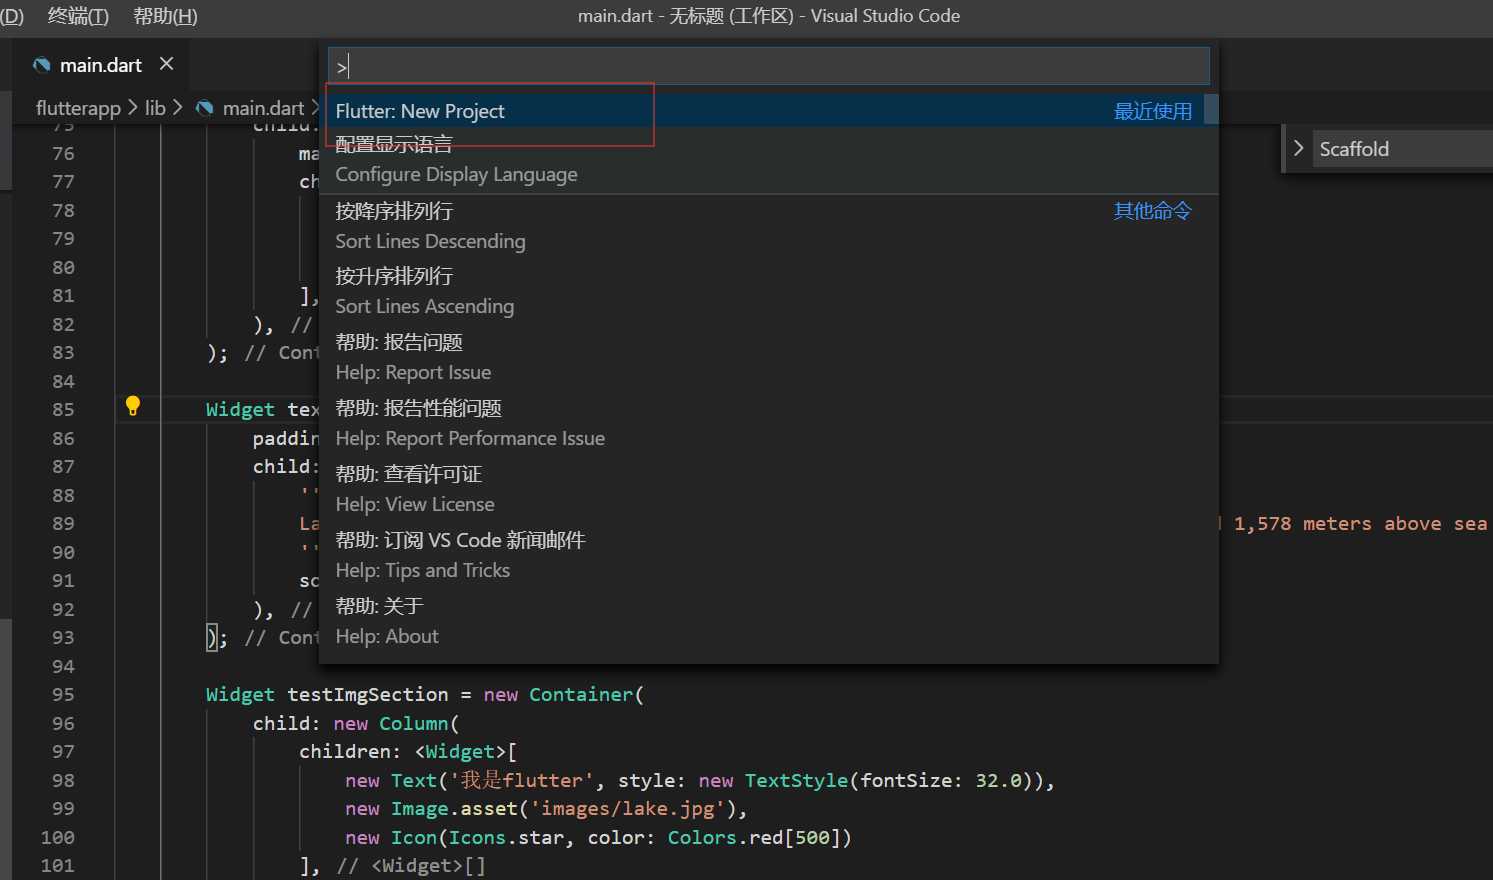Viewport: 1493px width, 880px height.
Task: Click line number 85 in the gutter
Action: (x=63, y=409)
